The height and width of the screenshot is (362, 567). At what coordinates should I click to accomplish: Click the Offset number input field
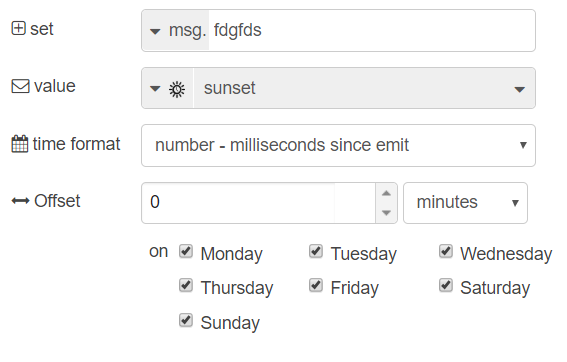point(259,203)
